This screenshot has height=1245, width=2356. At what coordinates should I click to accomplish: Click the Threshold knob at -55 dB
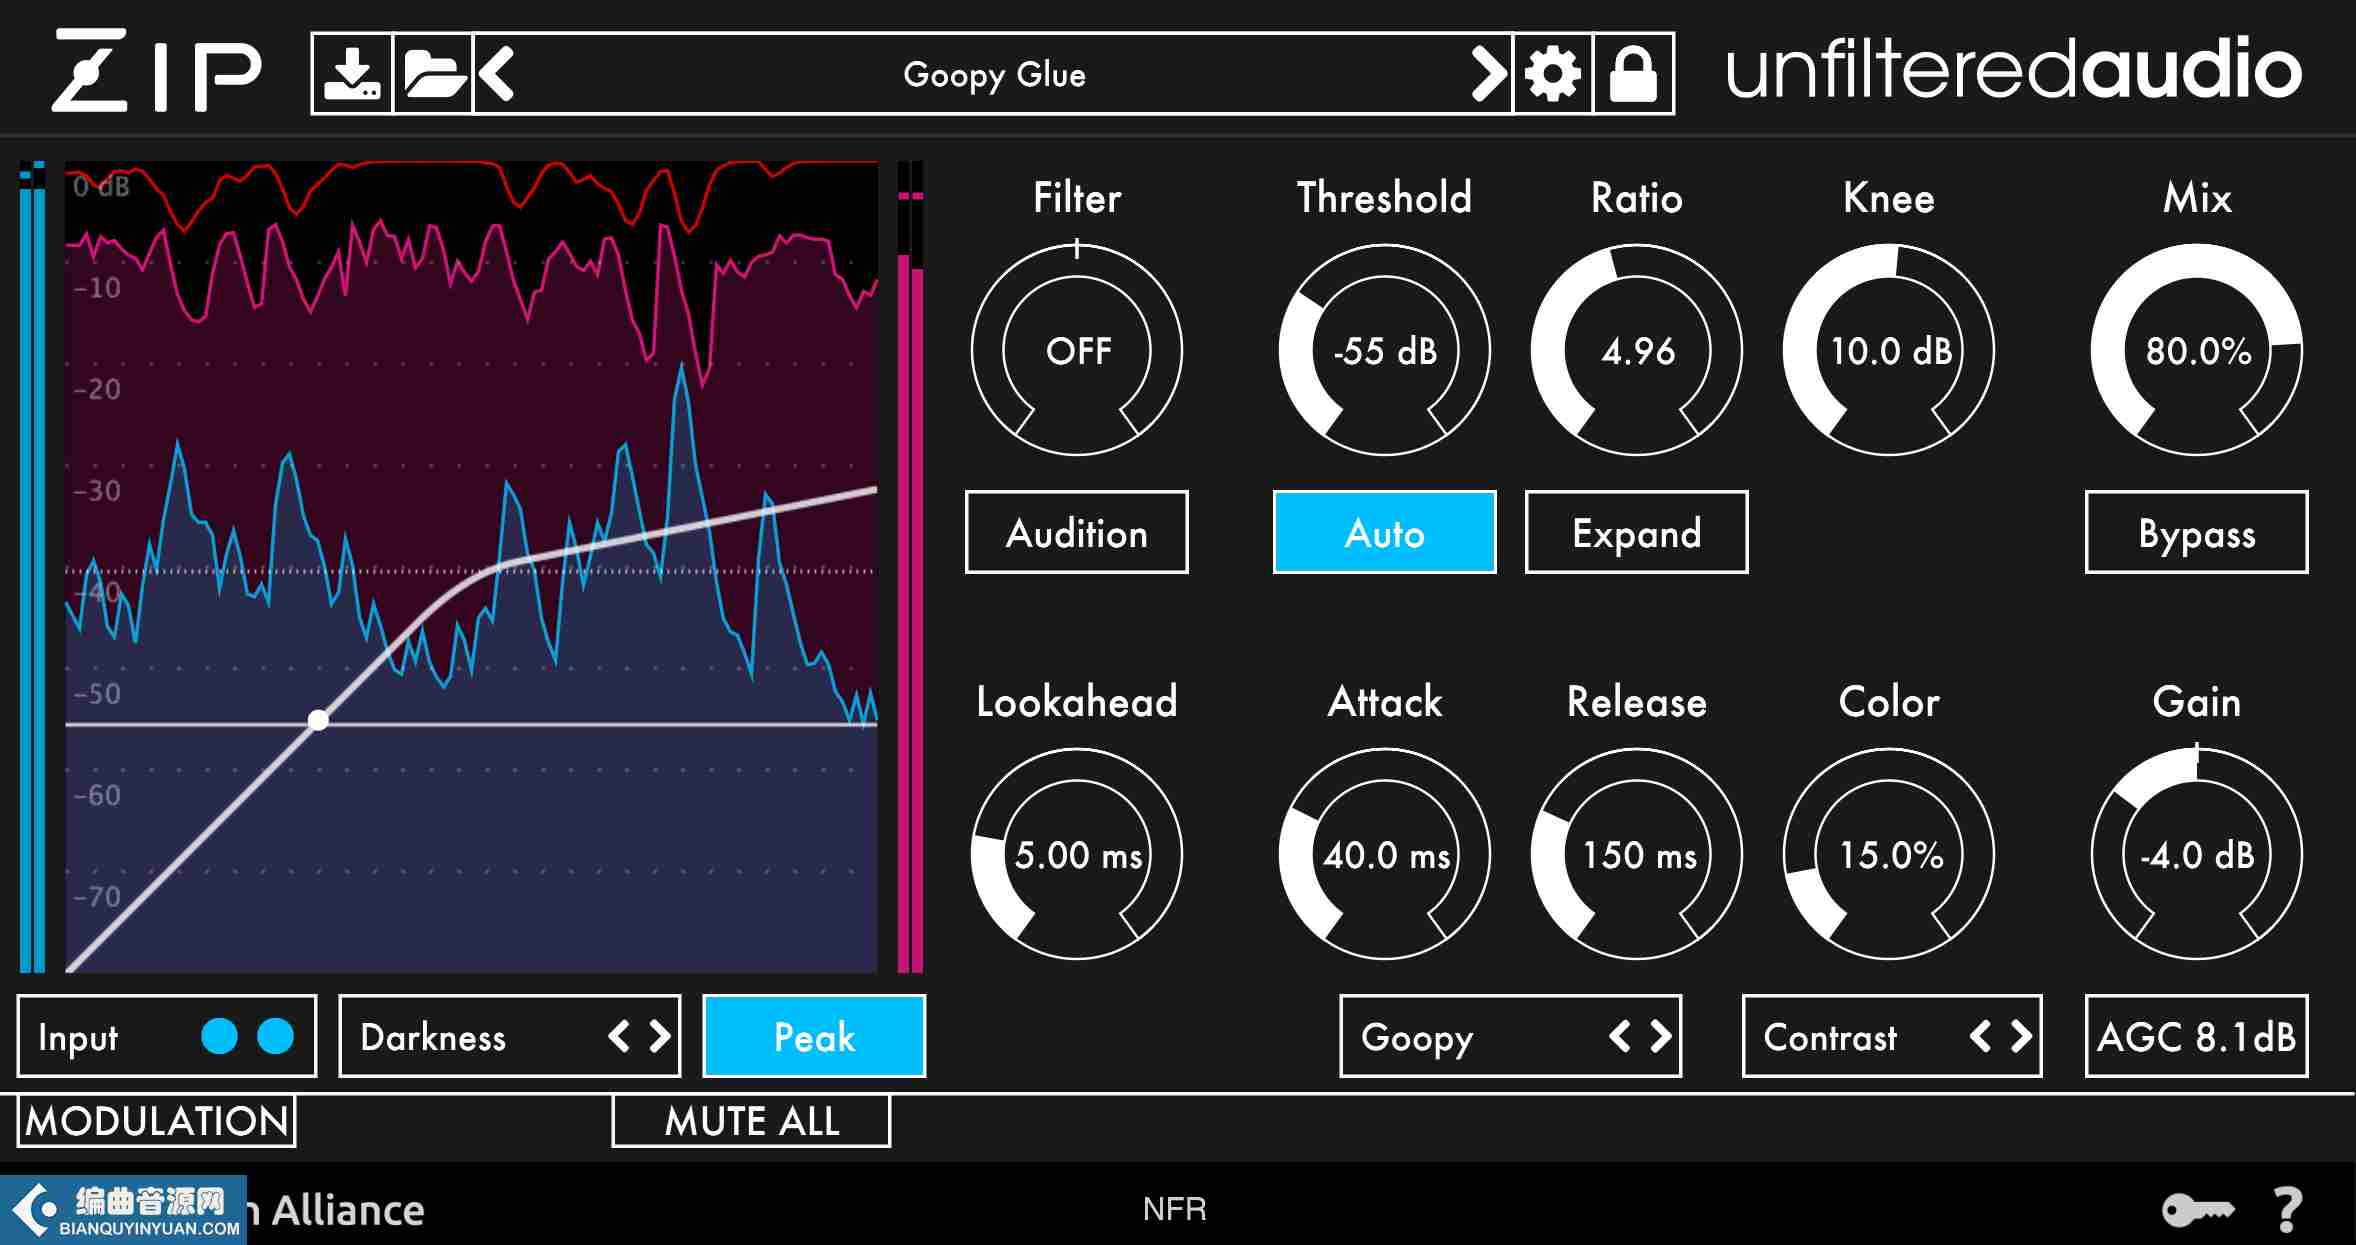tap(1385, 350)
